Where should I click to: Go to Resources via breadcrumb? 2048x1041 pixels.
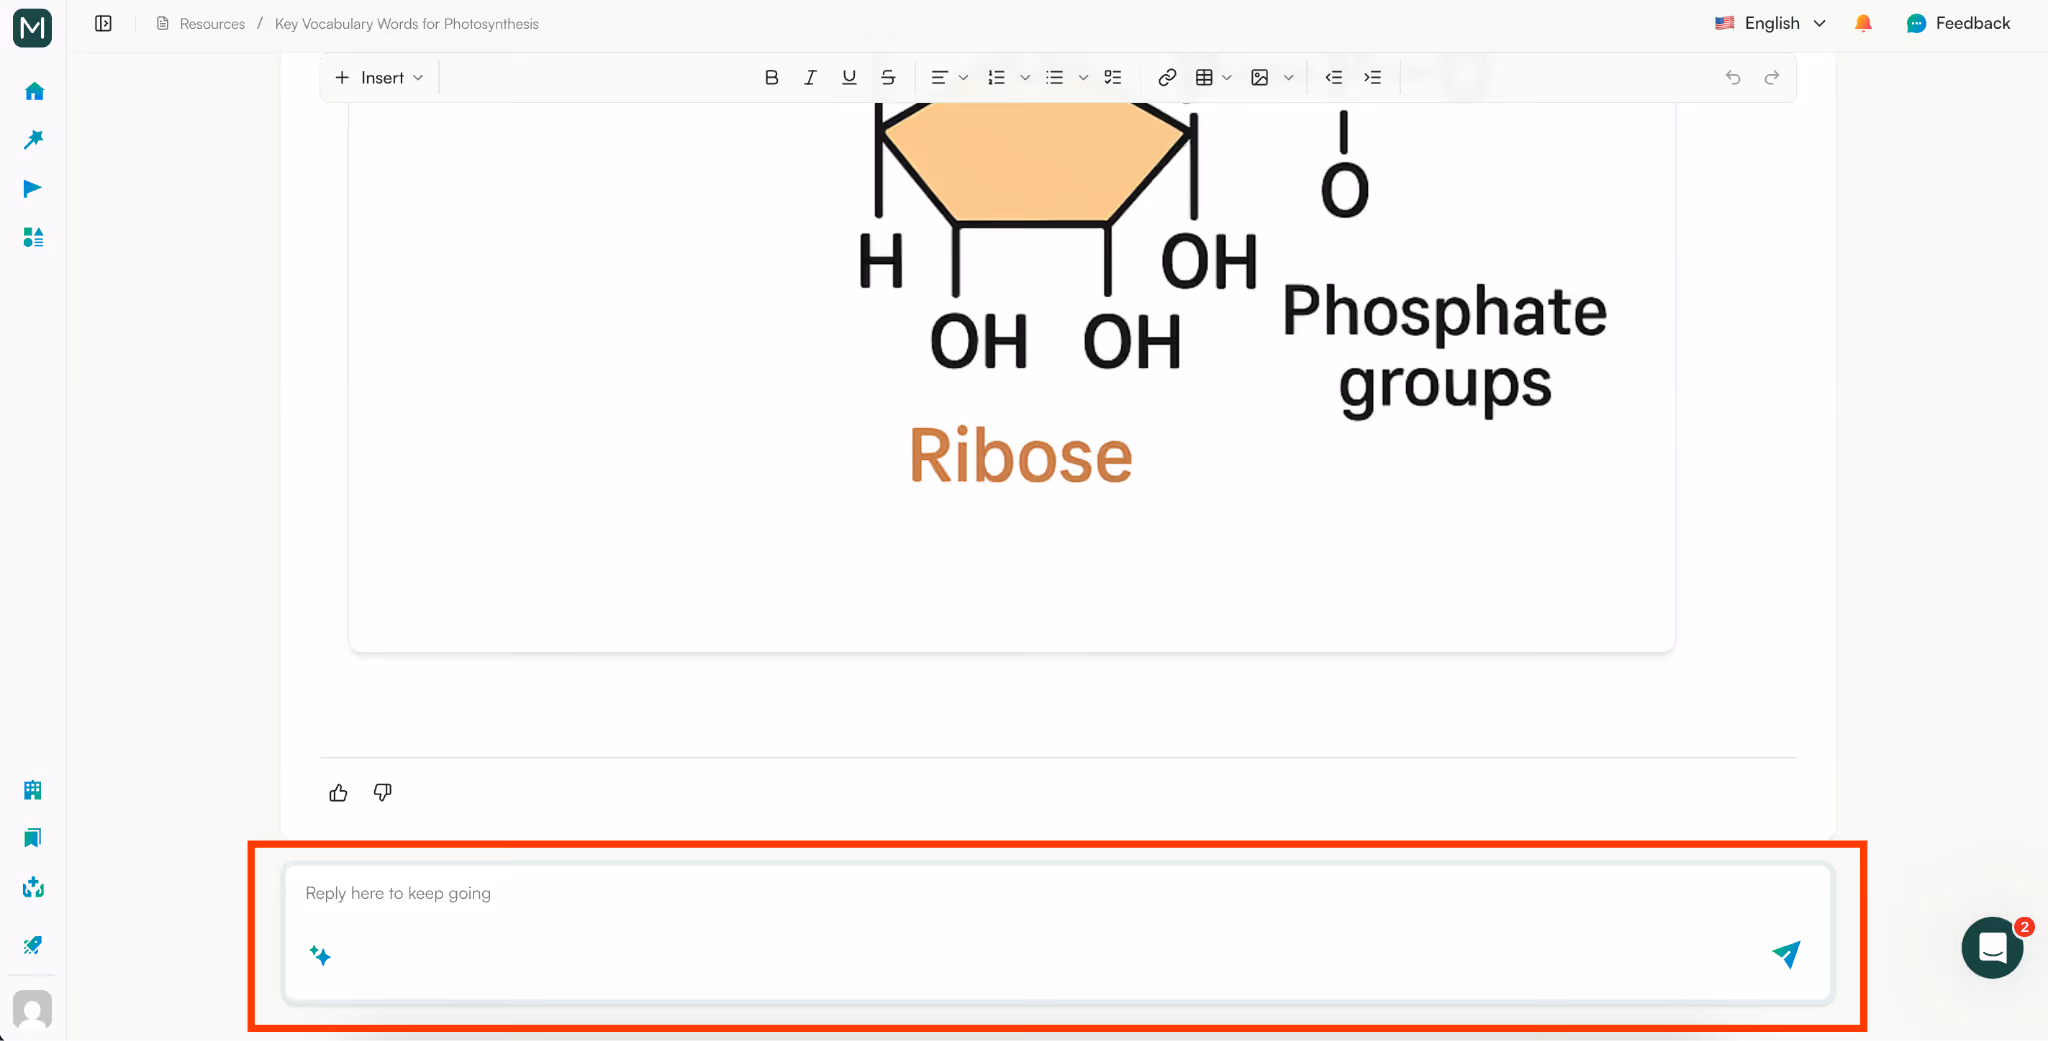pos(211,23)
